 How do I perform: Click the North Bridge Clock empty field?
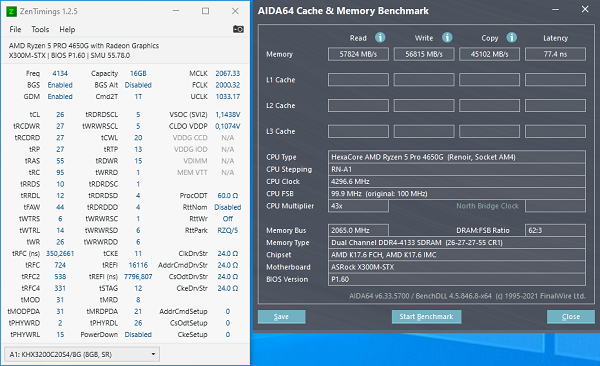[x=555, y=206]
